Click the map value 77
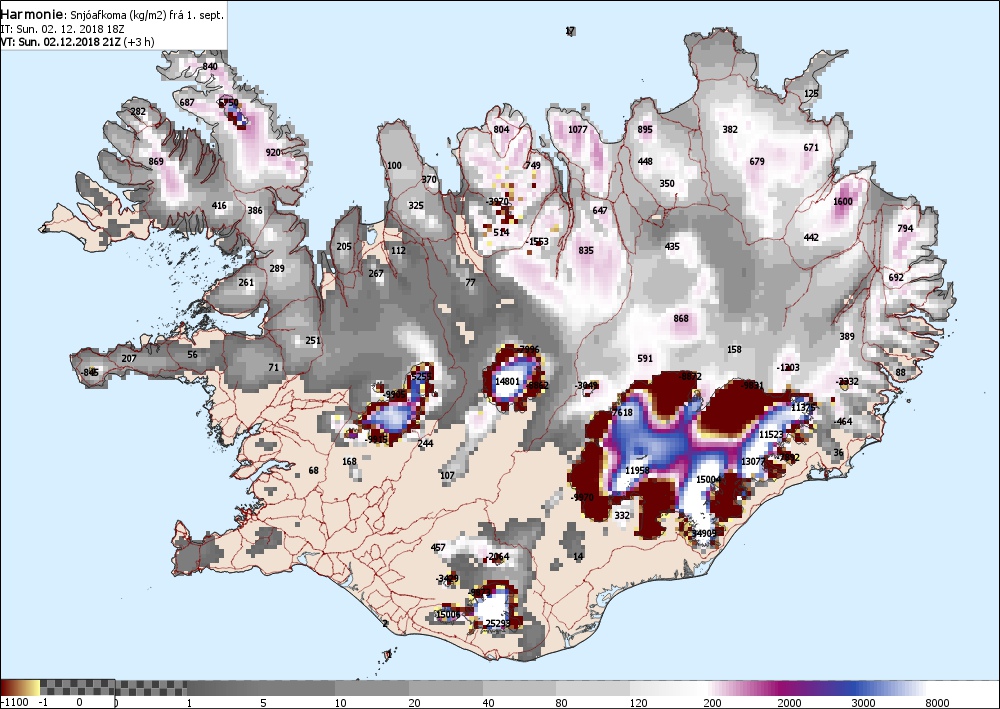The height and width of the screenshot is (709, 1000). pos(471,282)
